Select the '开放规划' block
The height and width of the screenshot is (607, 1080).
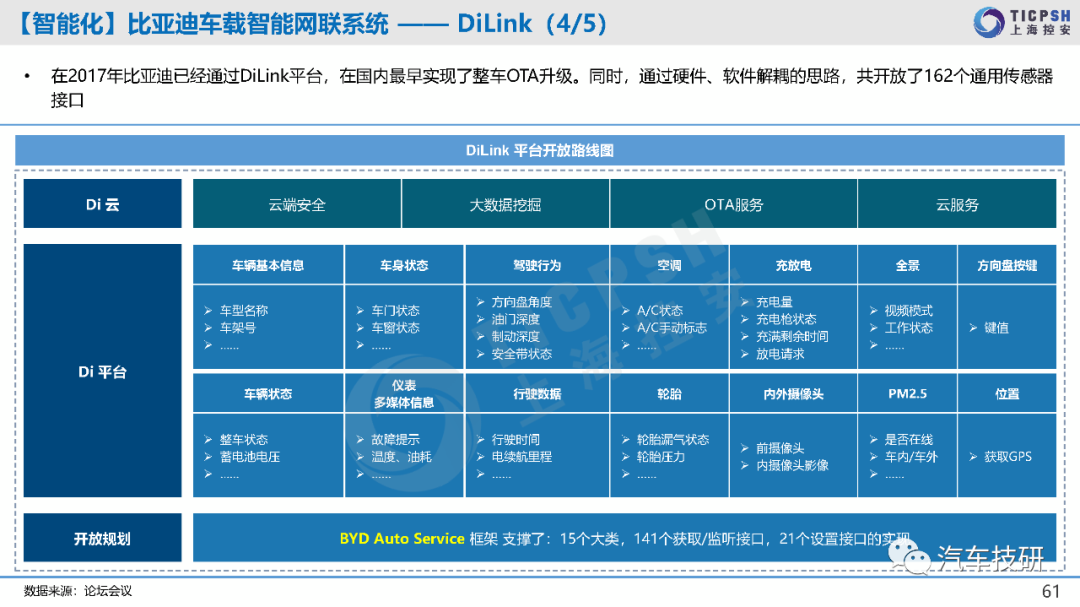(x=103, y=538)
